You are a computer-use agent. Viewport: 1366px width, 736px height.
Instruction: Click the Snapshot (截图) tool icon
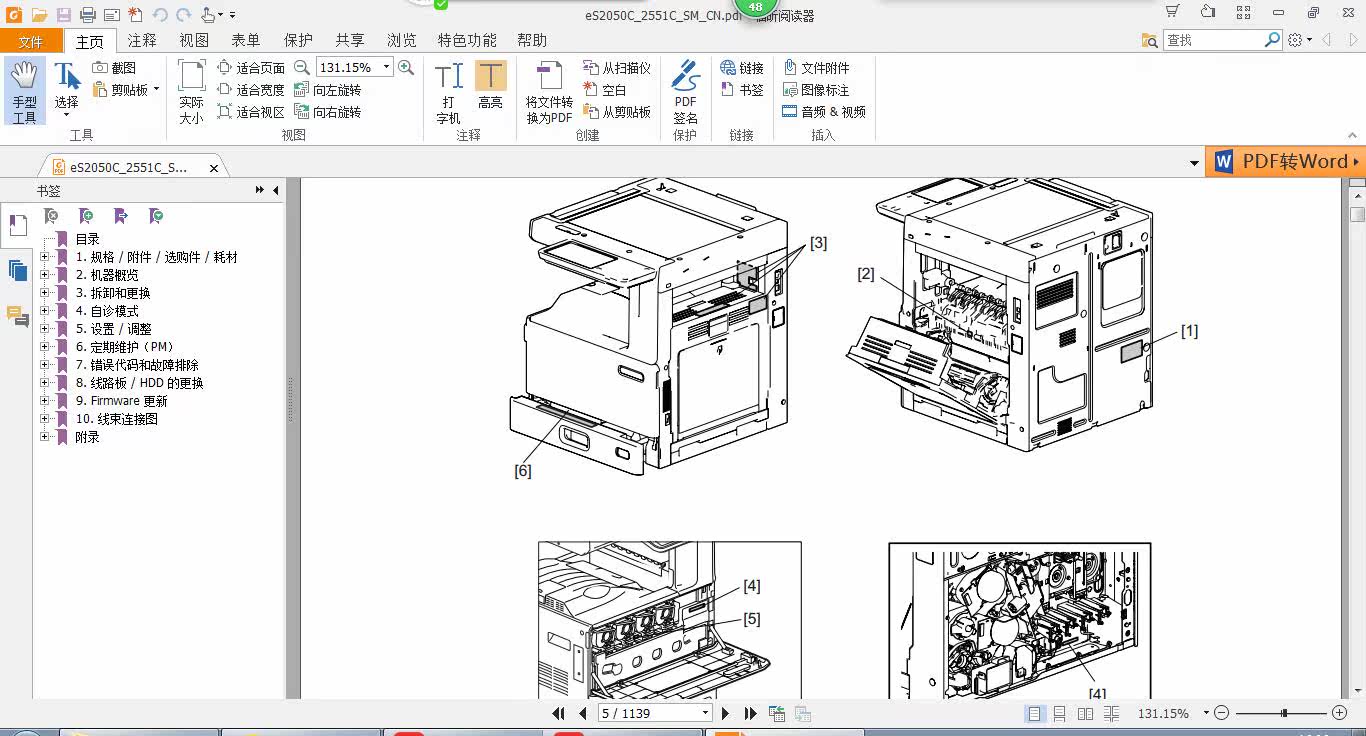[x=101, y=68]
